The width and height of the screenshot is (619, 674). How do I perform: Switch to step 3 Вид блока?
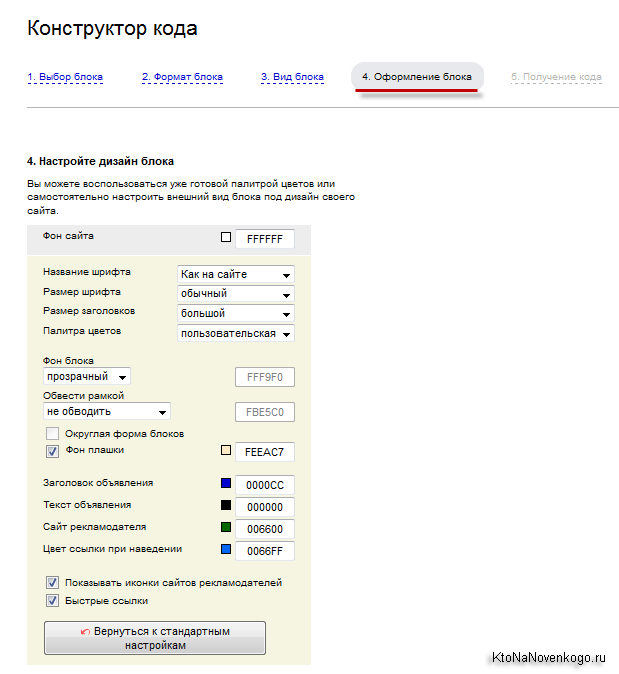(x=292, y=77)
